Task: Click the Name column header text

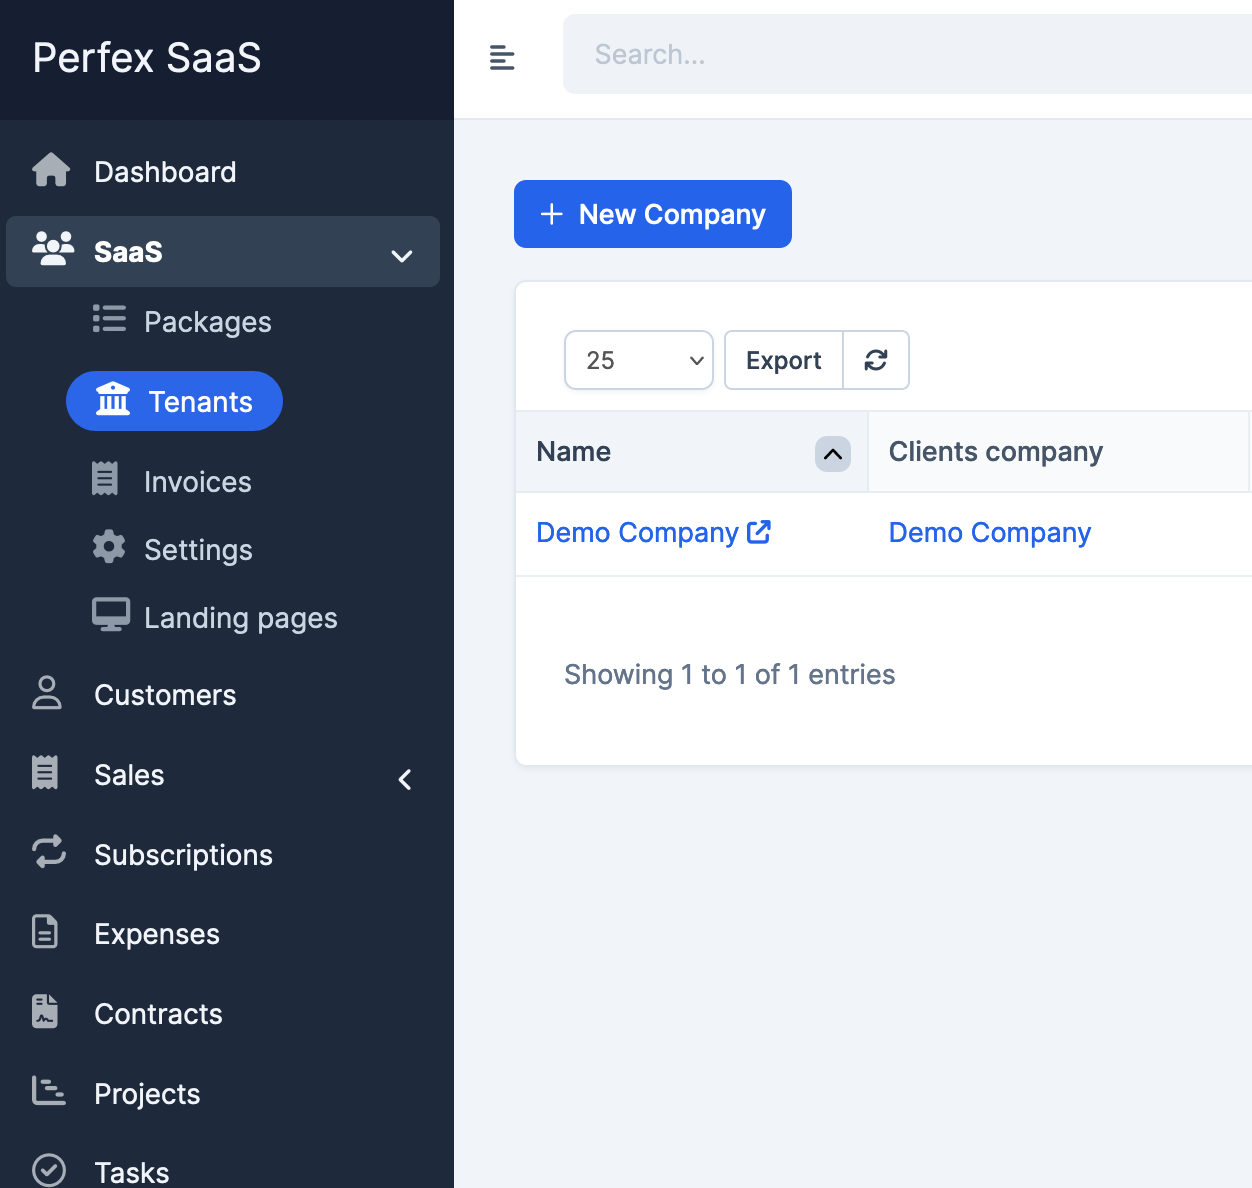Action: (574, 452)
